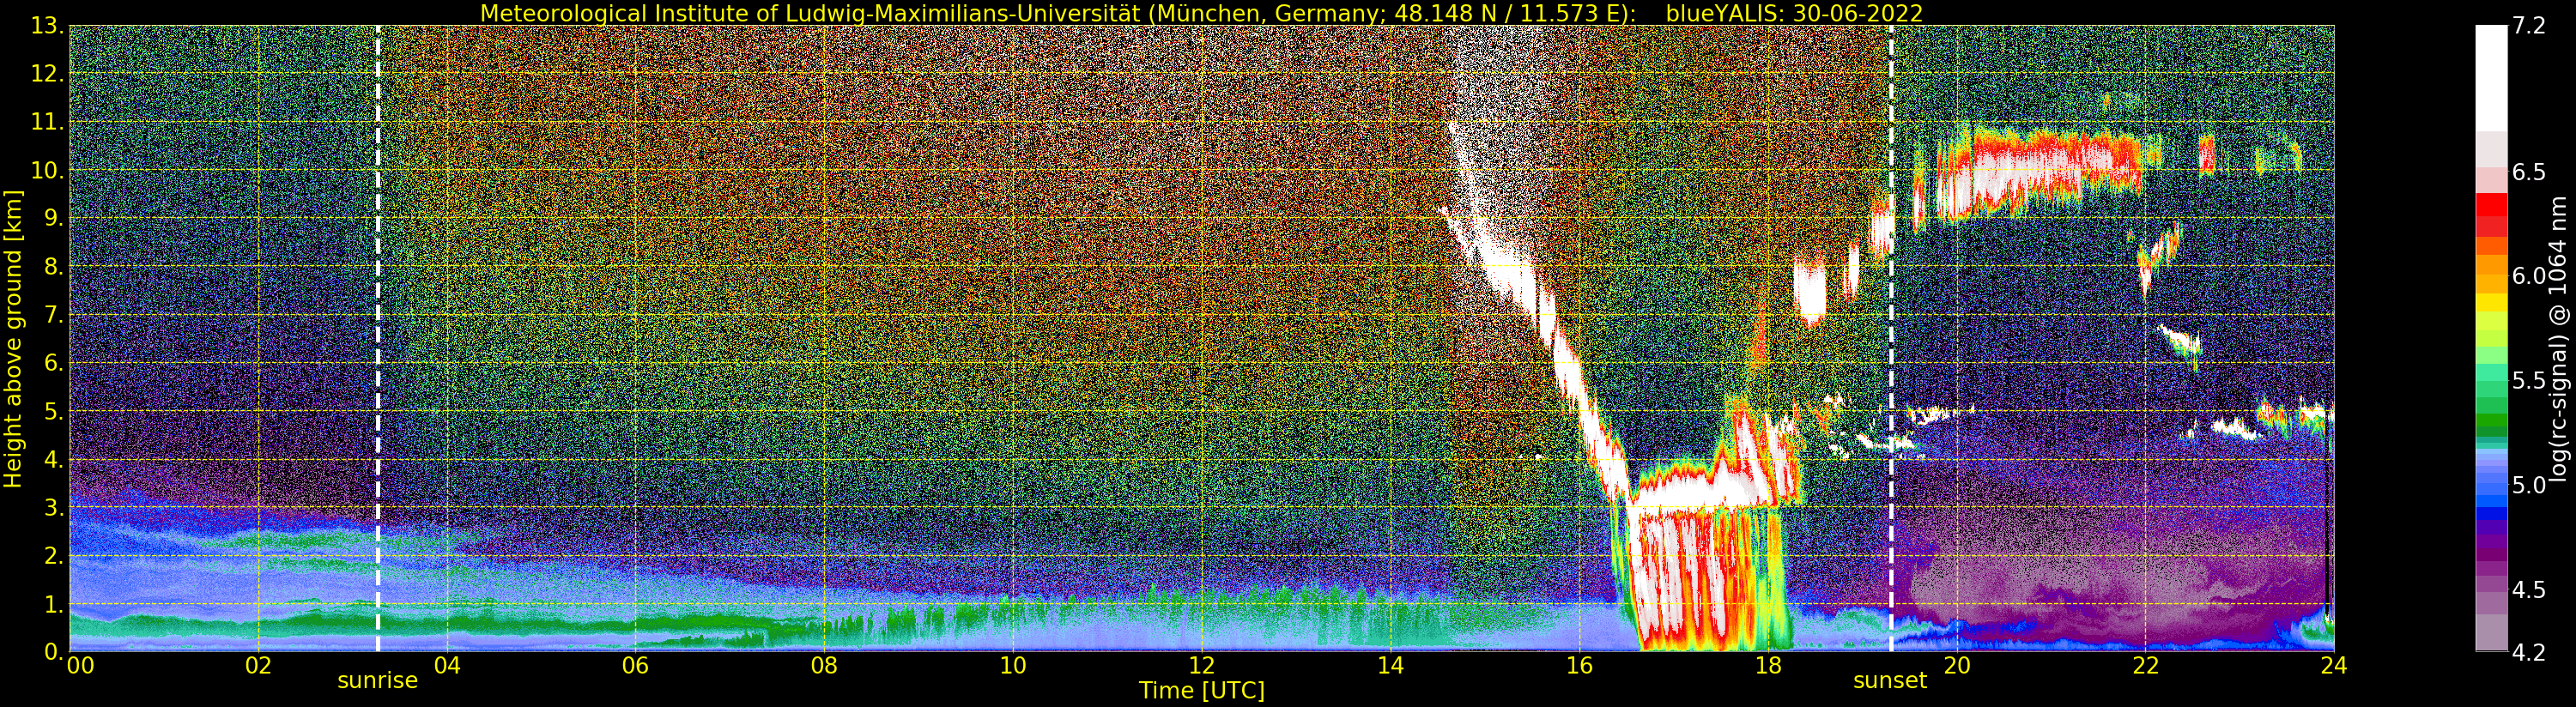Click the time tick label '00'
Image resolution: width=2576 pixels, height=707 pixels.
tap(79, 666)
